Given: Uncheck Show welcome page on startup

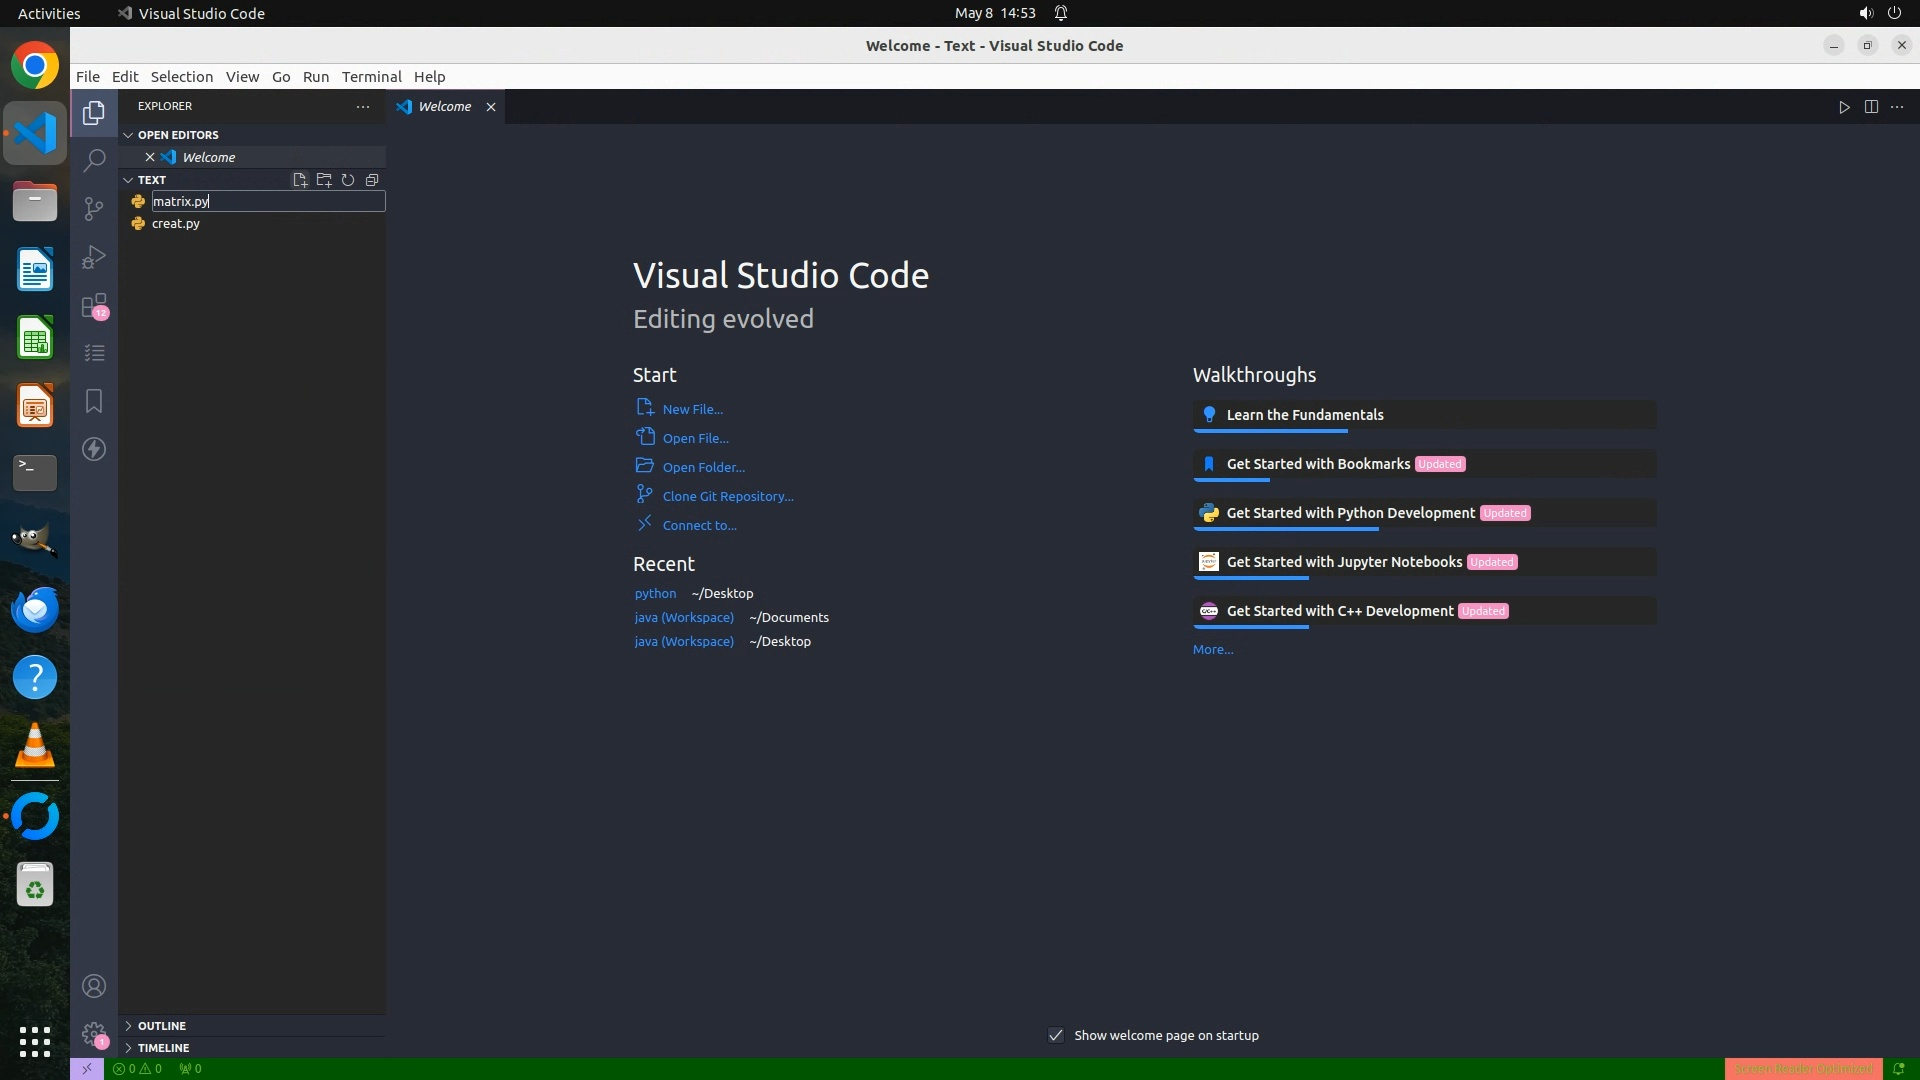Looking at the screenshot, I should coord(1056,1035).
